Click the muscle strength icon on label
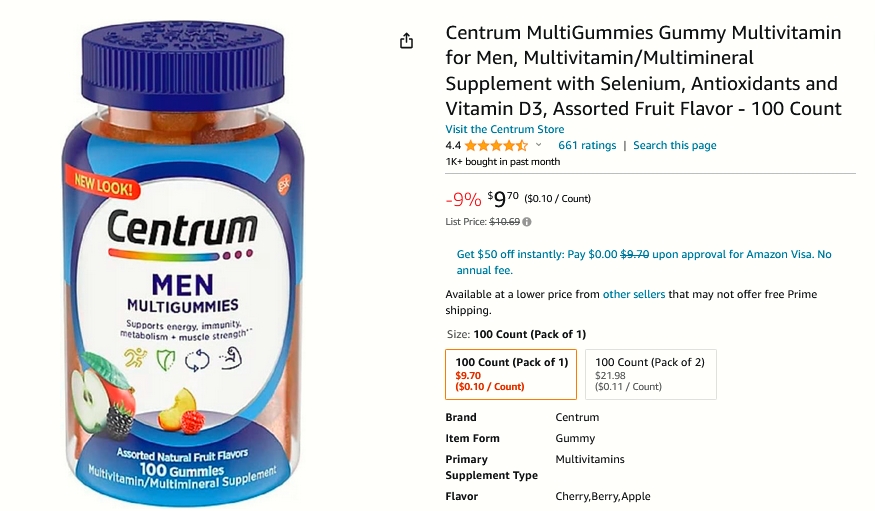Viewport: 875px width, 511px height. (x=230, y=359)
